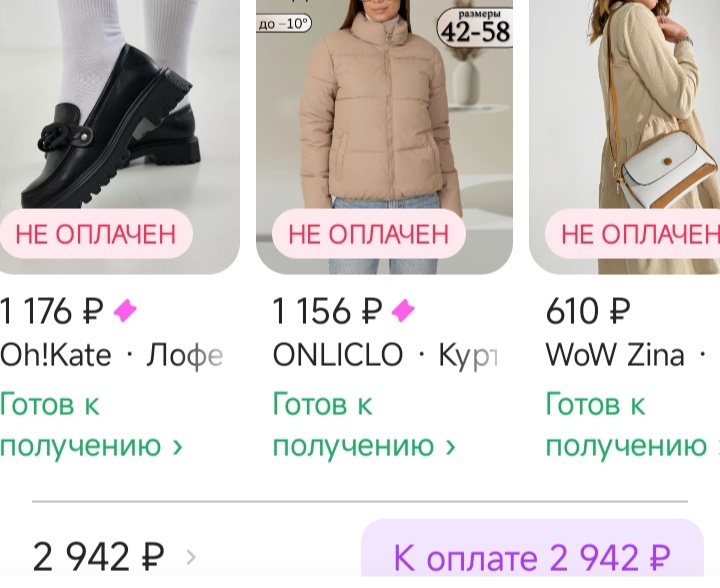Image resolution: width=720 pixels, height=588 pixels.
Task: Open Готов к получению for WoW Zina bag
Action: [x=633, y=425]
